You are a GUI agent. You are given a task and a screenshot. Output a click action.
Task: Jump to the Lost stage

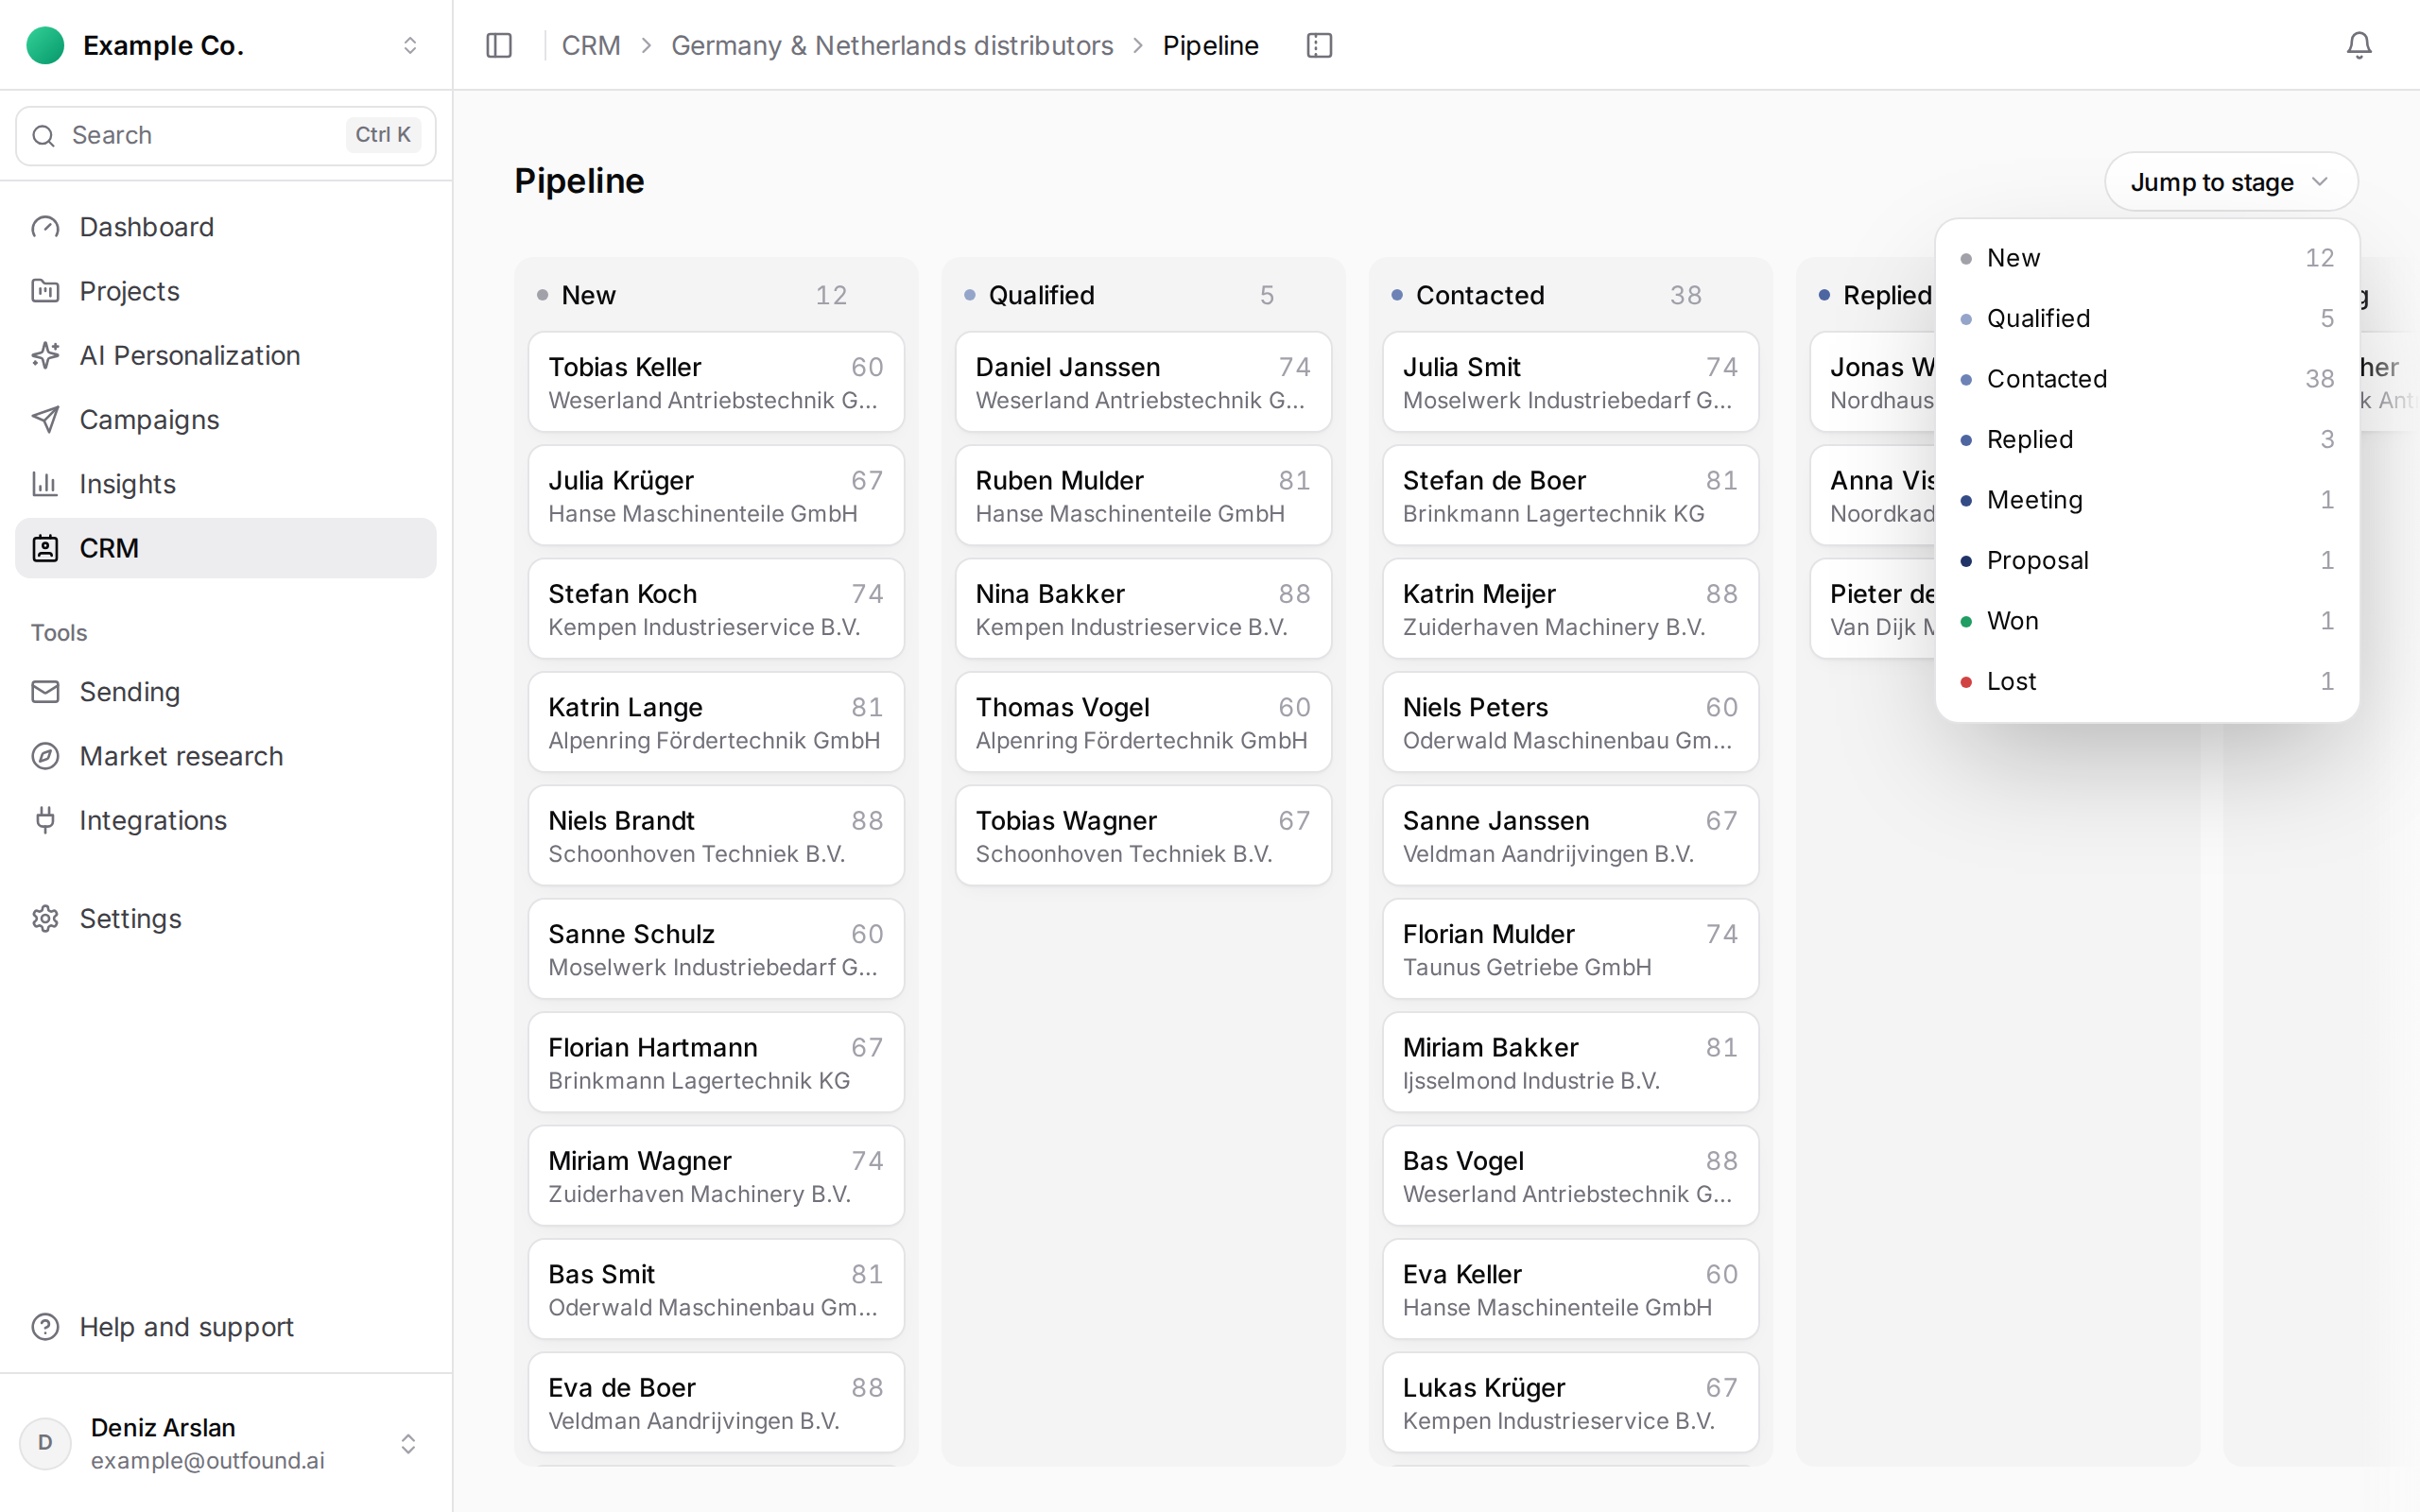pos(2147,681)
